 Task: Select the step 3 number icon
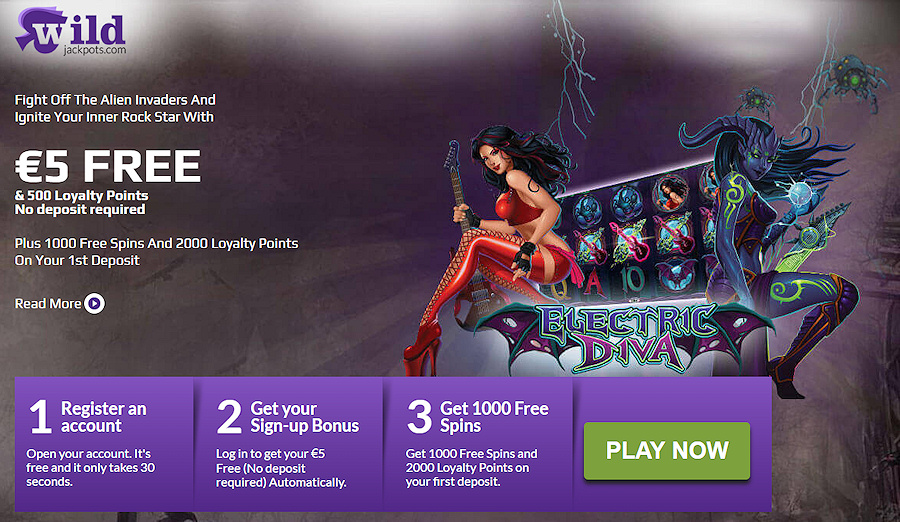pos(419,416)
